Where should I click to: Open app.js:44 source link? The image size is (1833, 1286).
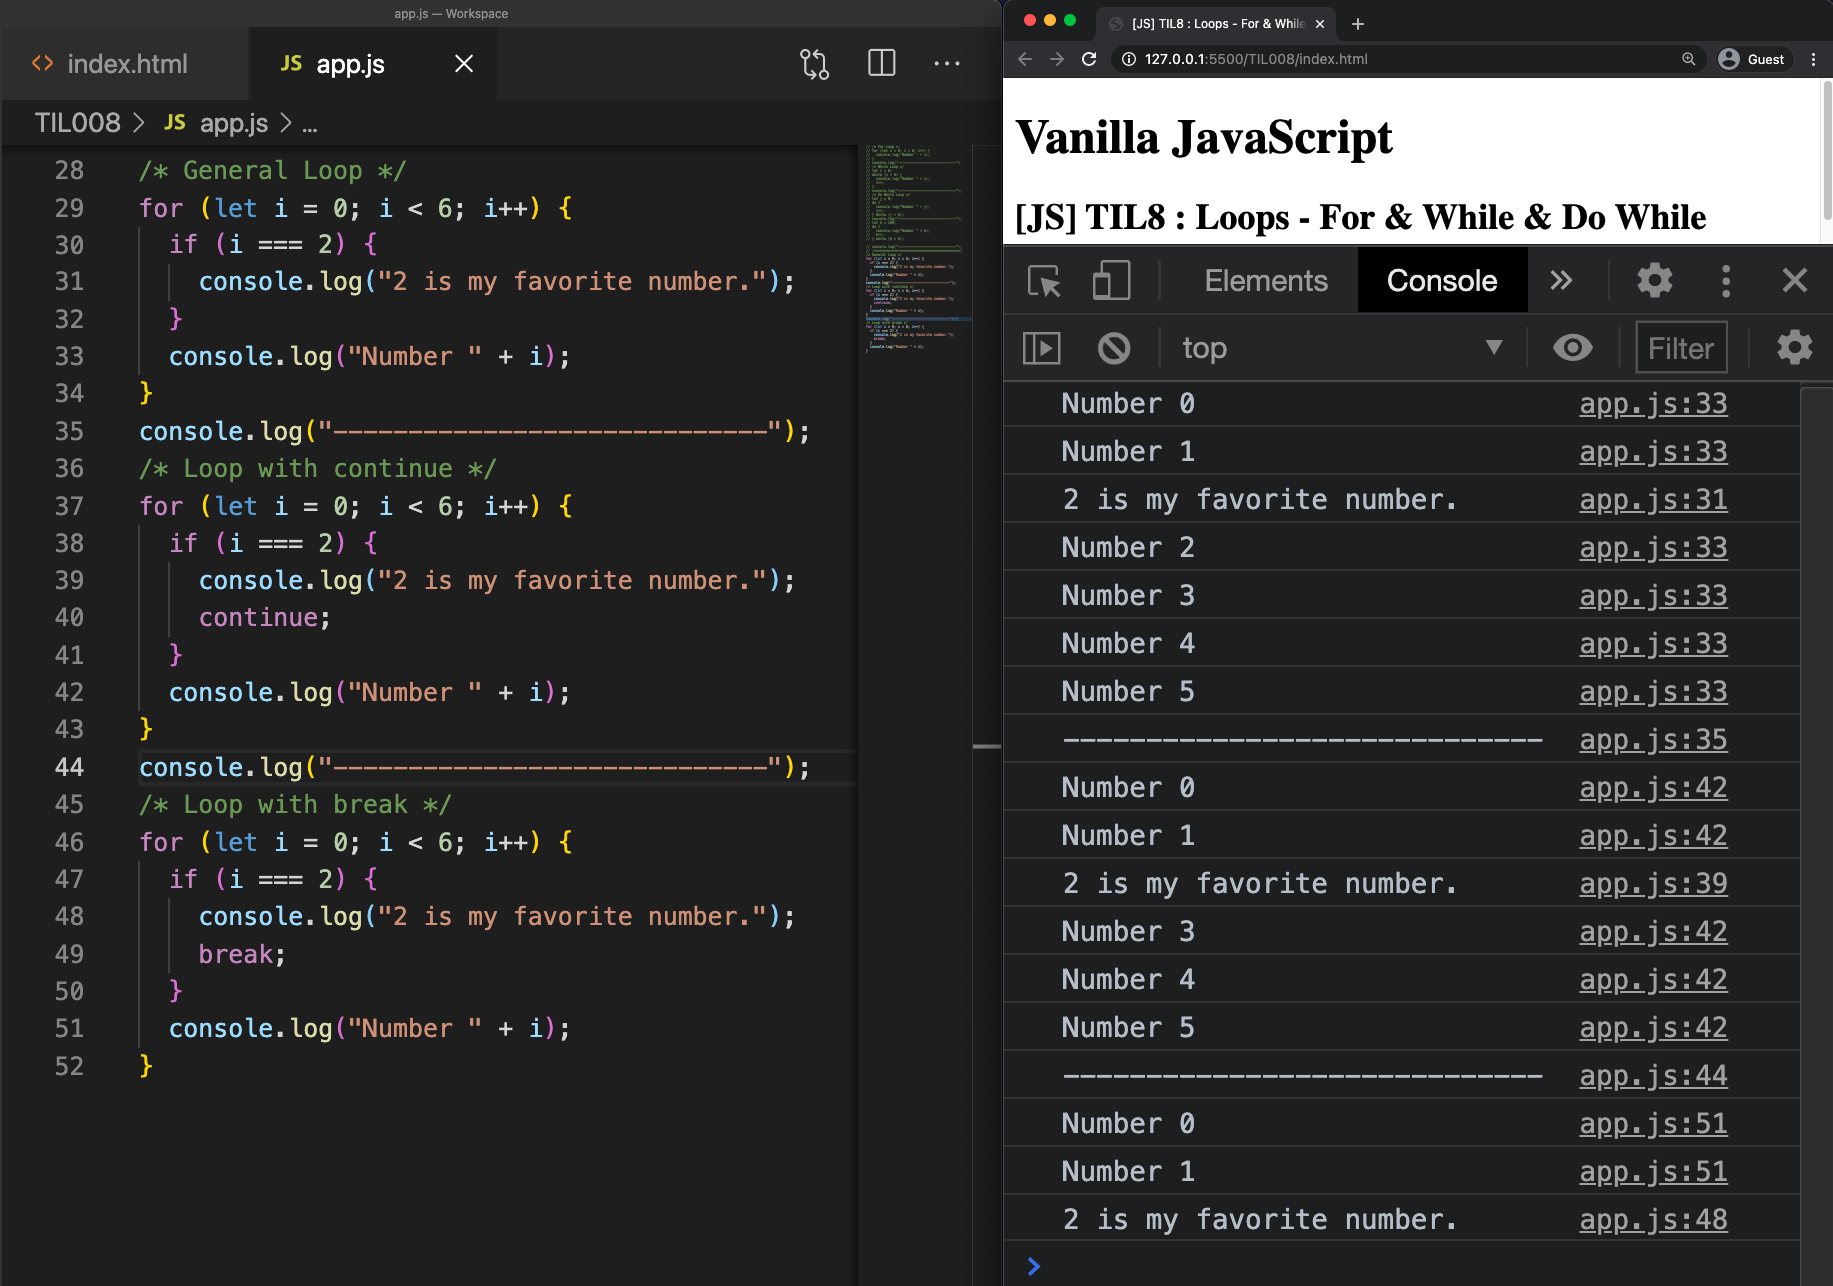point(1653,1076)
